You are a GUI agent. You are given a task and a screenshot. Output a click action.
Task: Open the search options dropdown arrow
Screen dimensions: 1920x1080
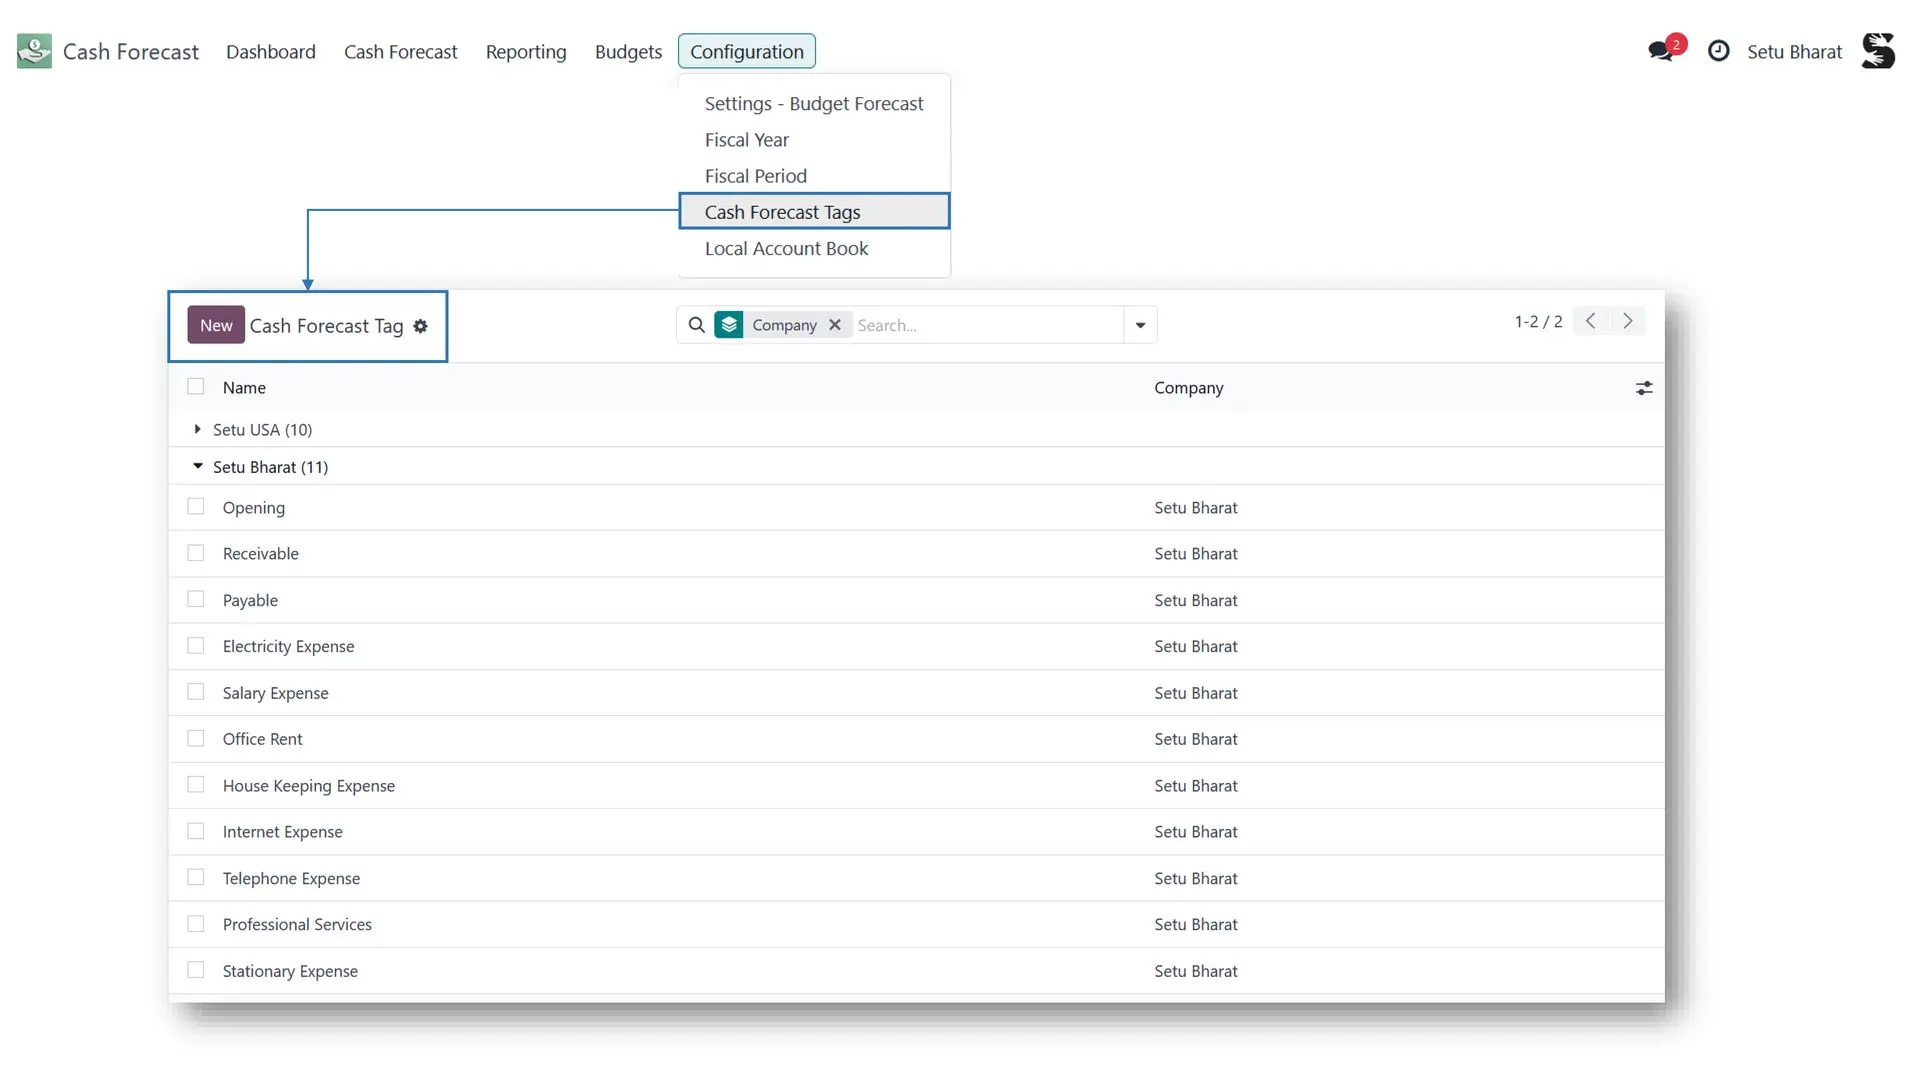pos(1140,325)
